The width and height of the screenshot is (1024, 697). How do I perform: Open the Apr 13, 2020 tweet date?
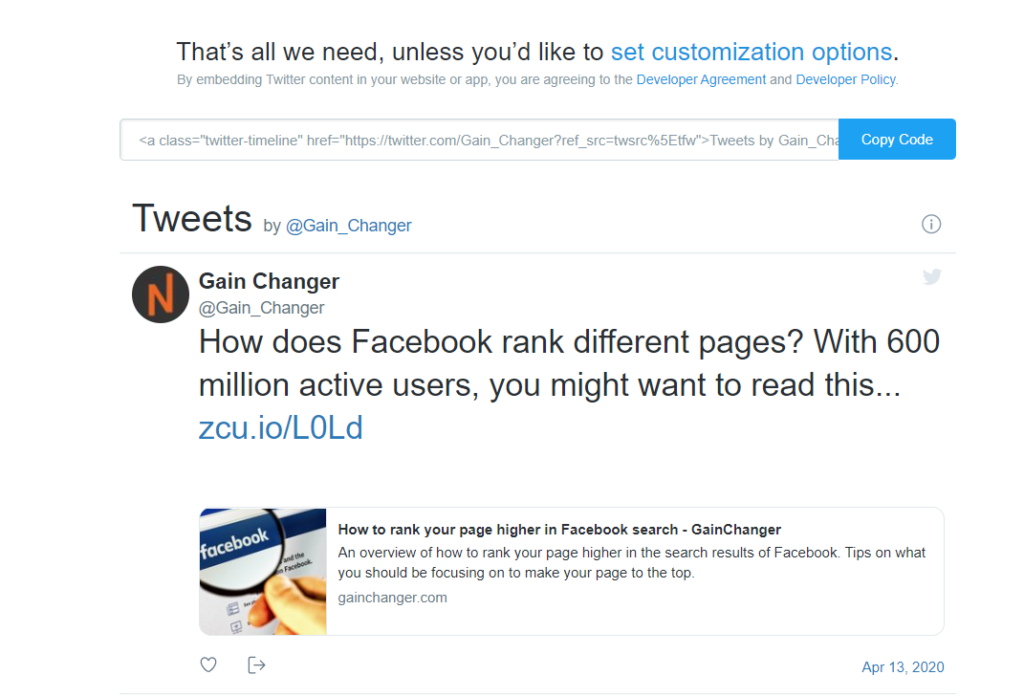coord(903,667)
